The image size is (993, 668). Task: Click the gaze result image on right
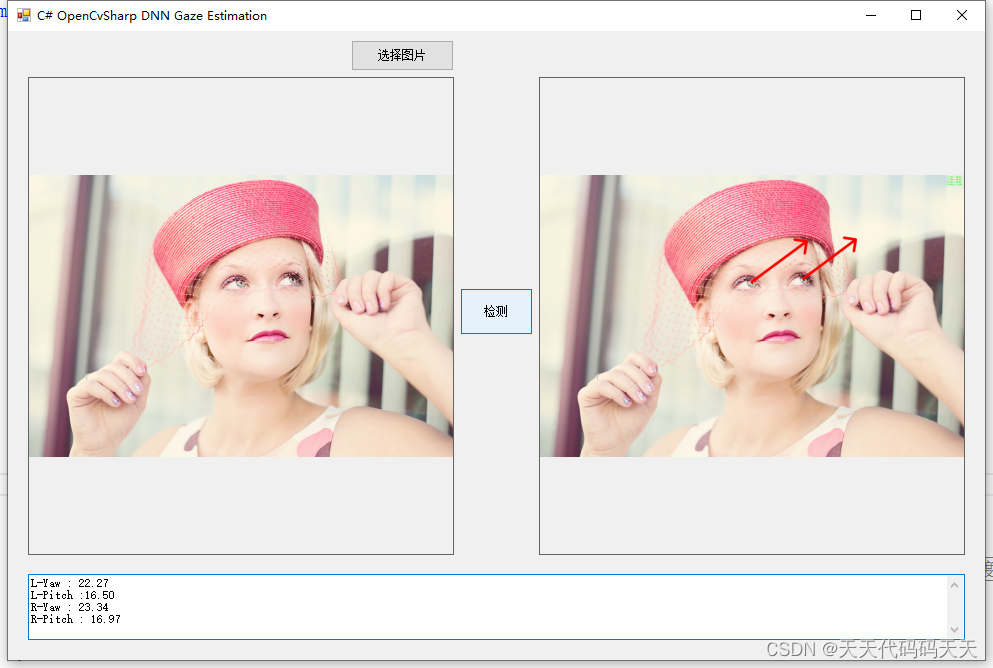coord(752,315)
